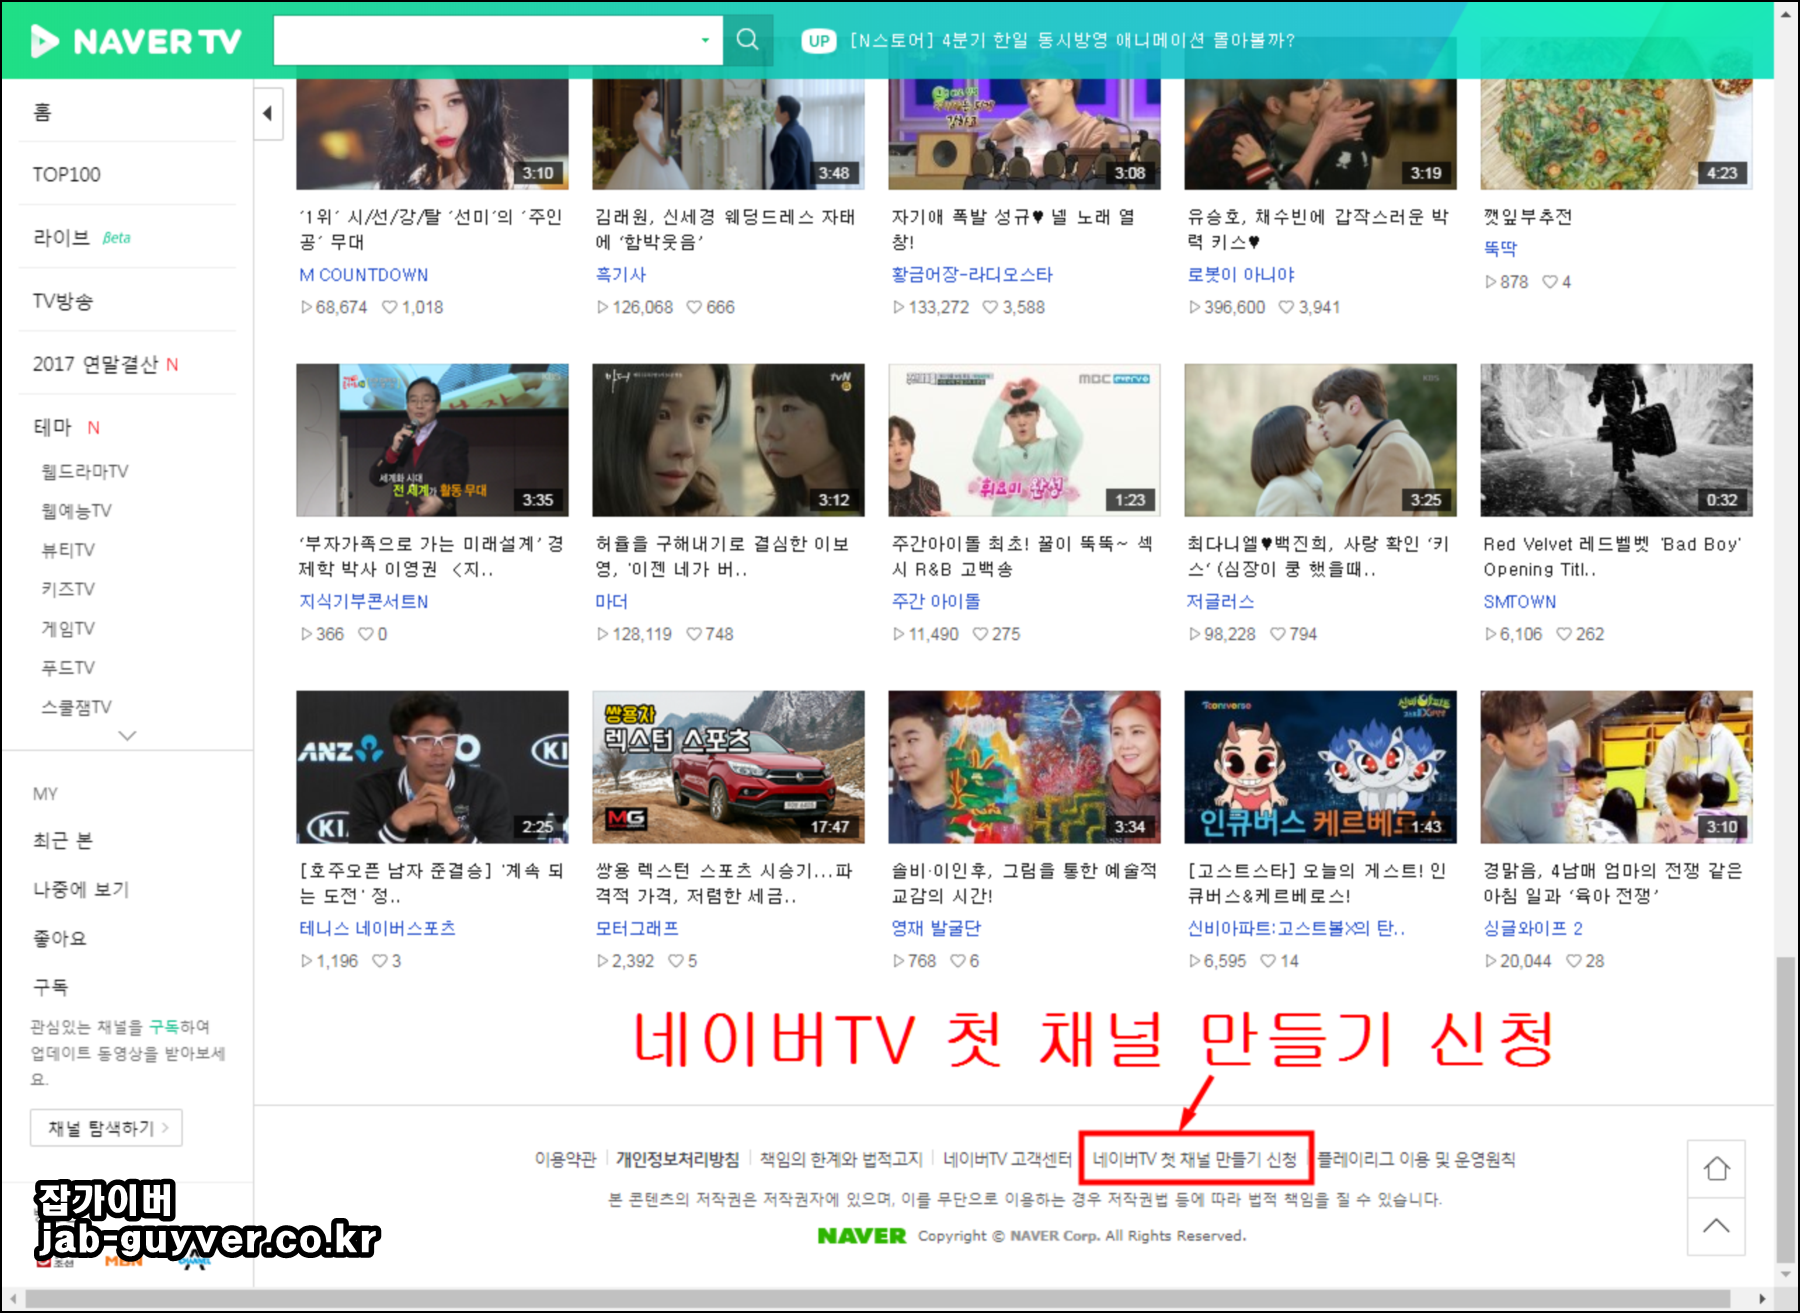Viewport: 1800px width, 1313px height.
Task: Collapse the sidebar with the left arrow
Action: pos(267,113)
